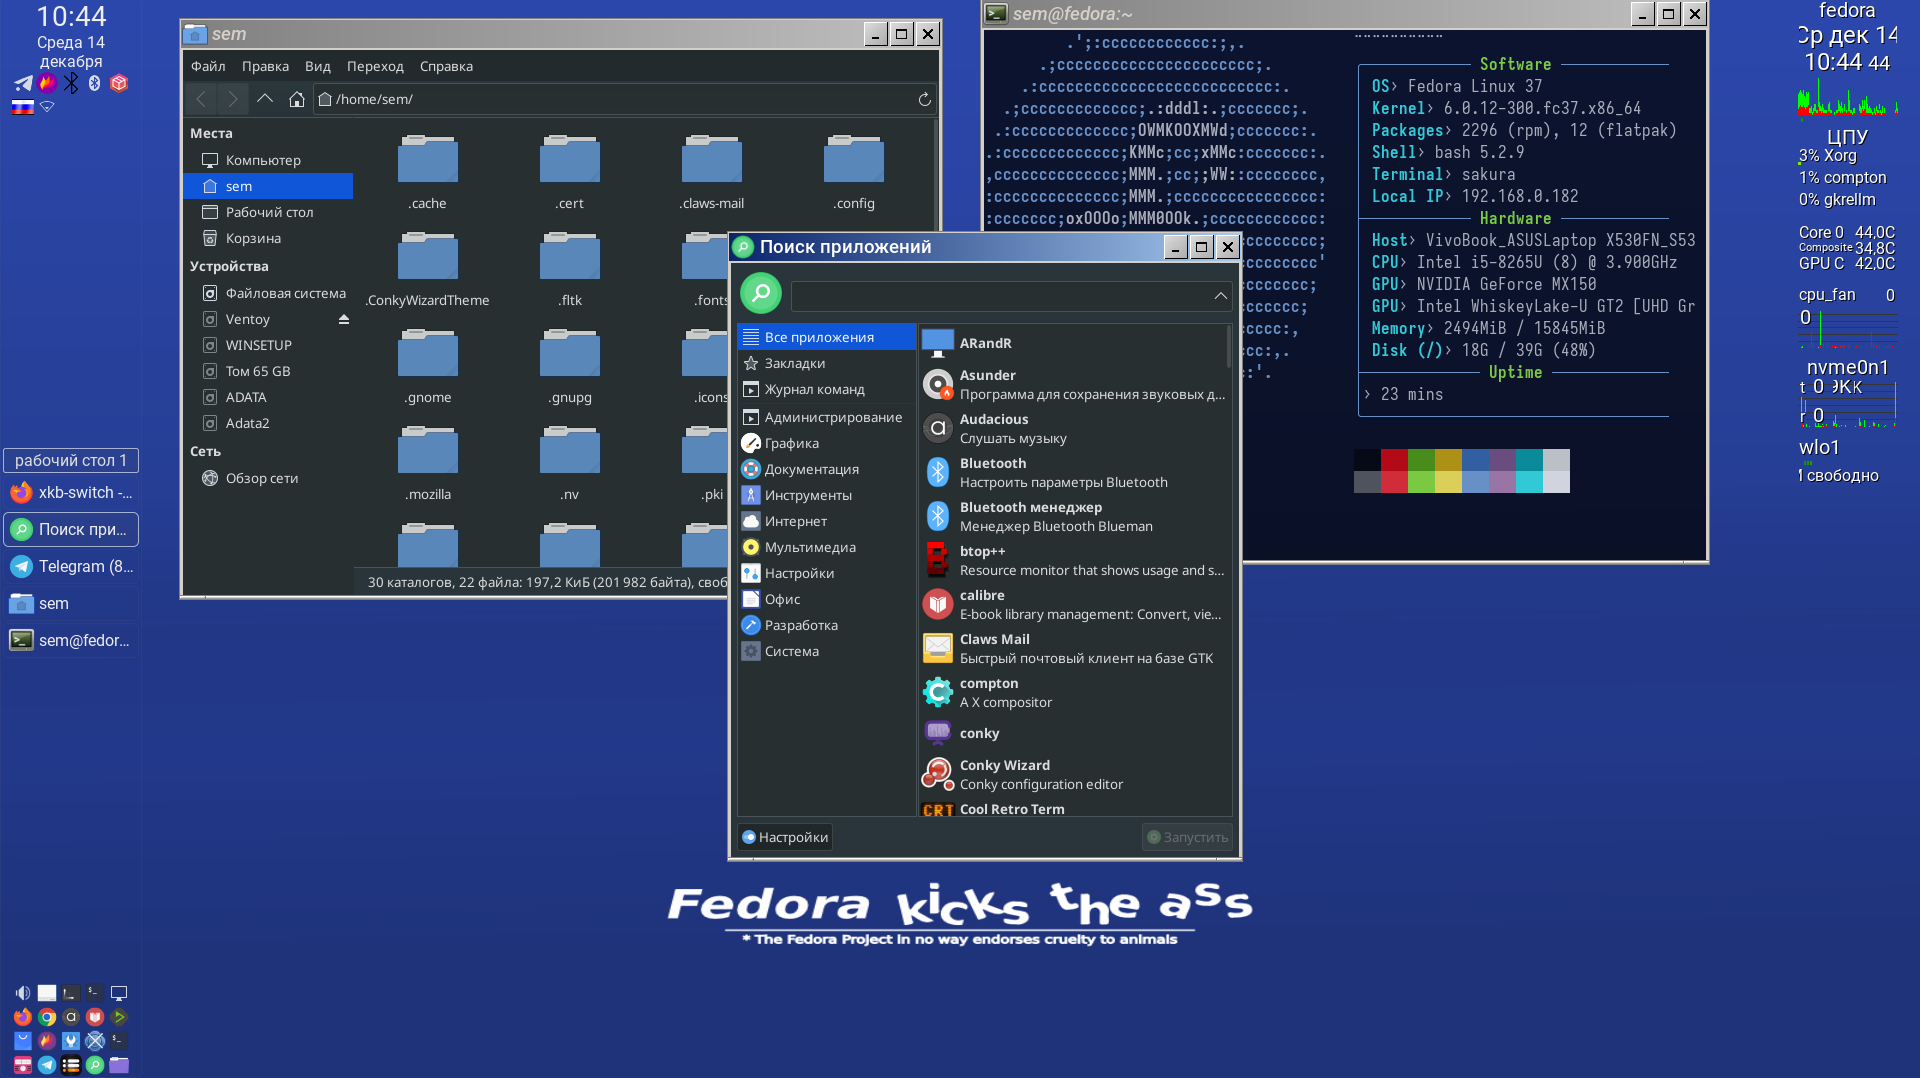This screenshot has height=1078, width=1920.
Task: Eject the Ventoy device
Action: (x=344, y=319)
